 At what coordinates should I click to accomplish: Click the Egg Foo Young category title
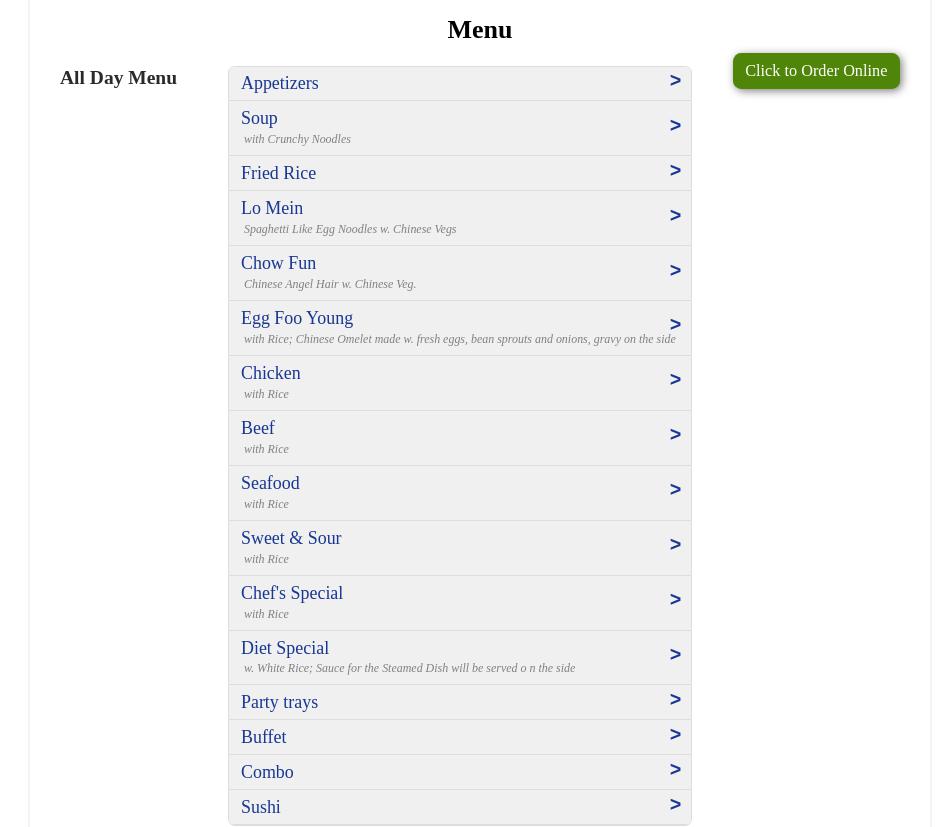pos(297,318)
